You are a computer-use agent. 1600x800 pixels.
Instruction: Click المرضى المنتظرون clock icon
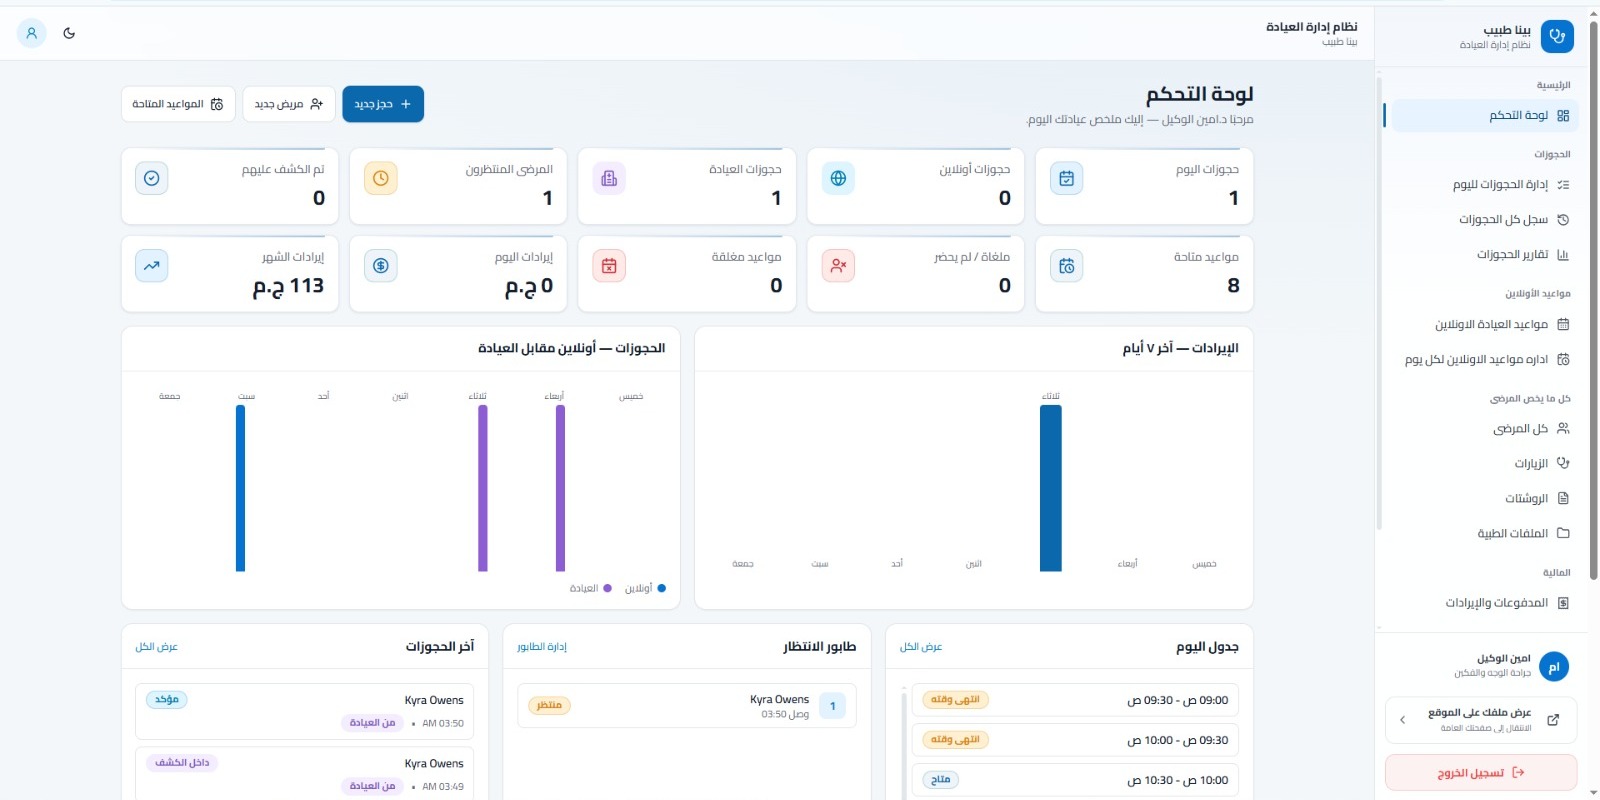pyautogui.click(x=381, y=178)
